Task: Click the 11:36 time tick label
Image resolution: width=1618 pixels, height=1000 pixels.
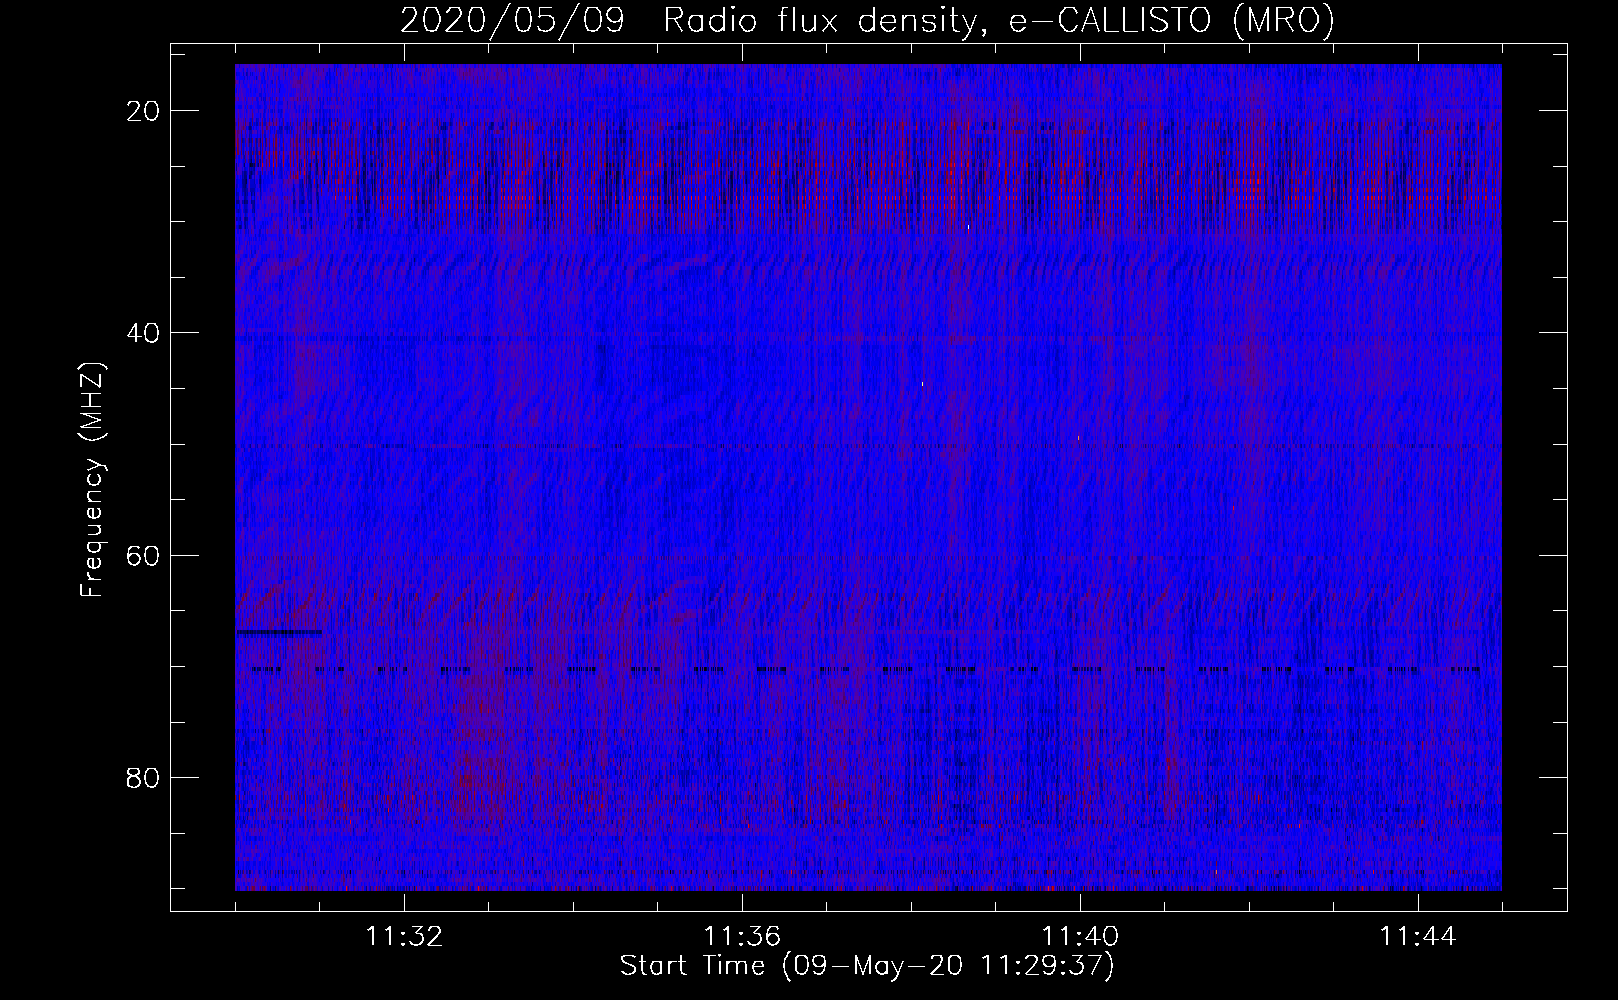Action: pos(742,937)
